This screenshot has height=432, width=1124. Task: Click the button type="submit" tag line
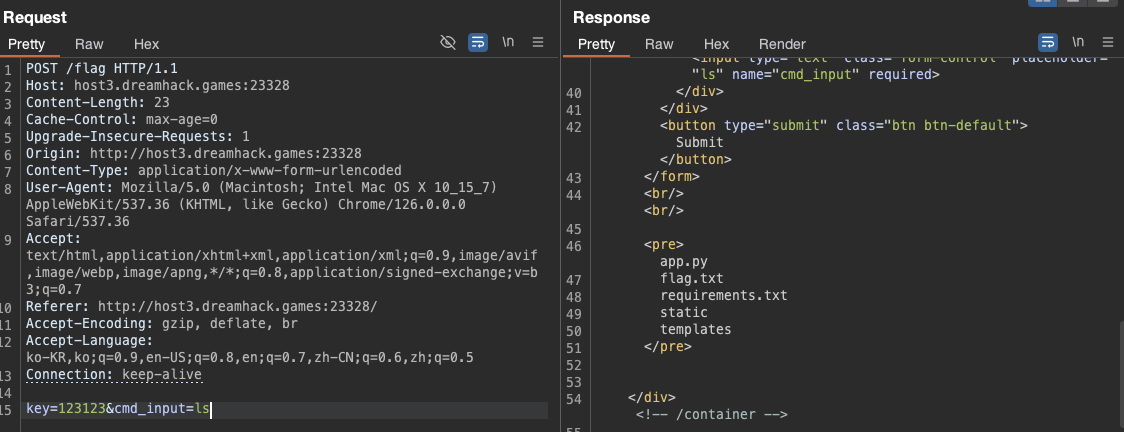point(844,125)
